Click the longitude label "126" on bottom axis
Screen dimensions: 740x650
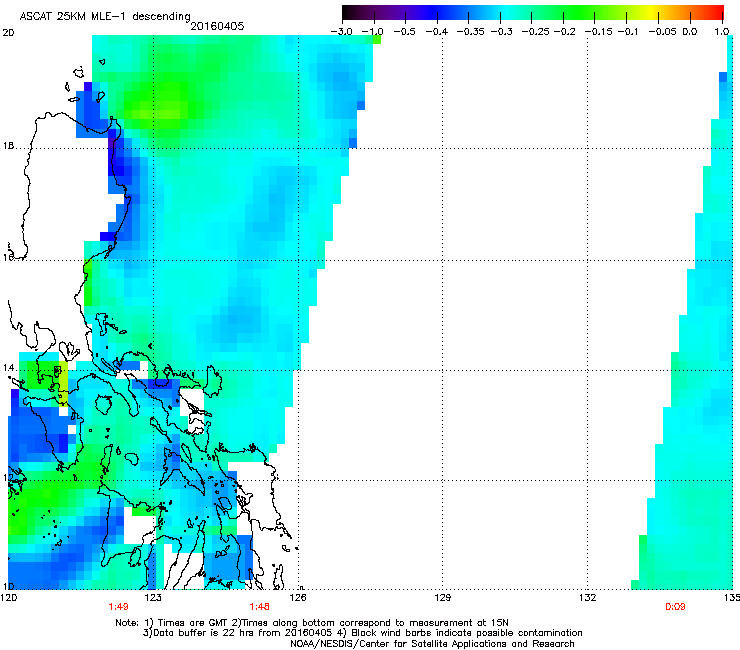click(298, 598)
